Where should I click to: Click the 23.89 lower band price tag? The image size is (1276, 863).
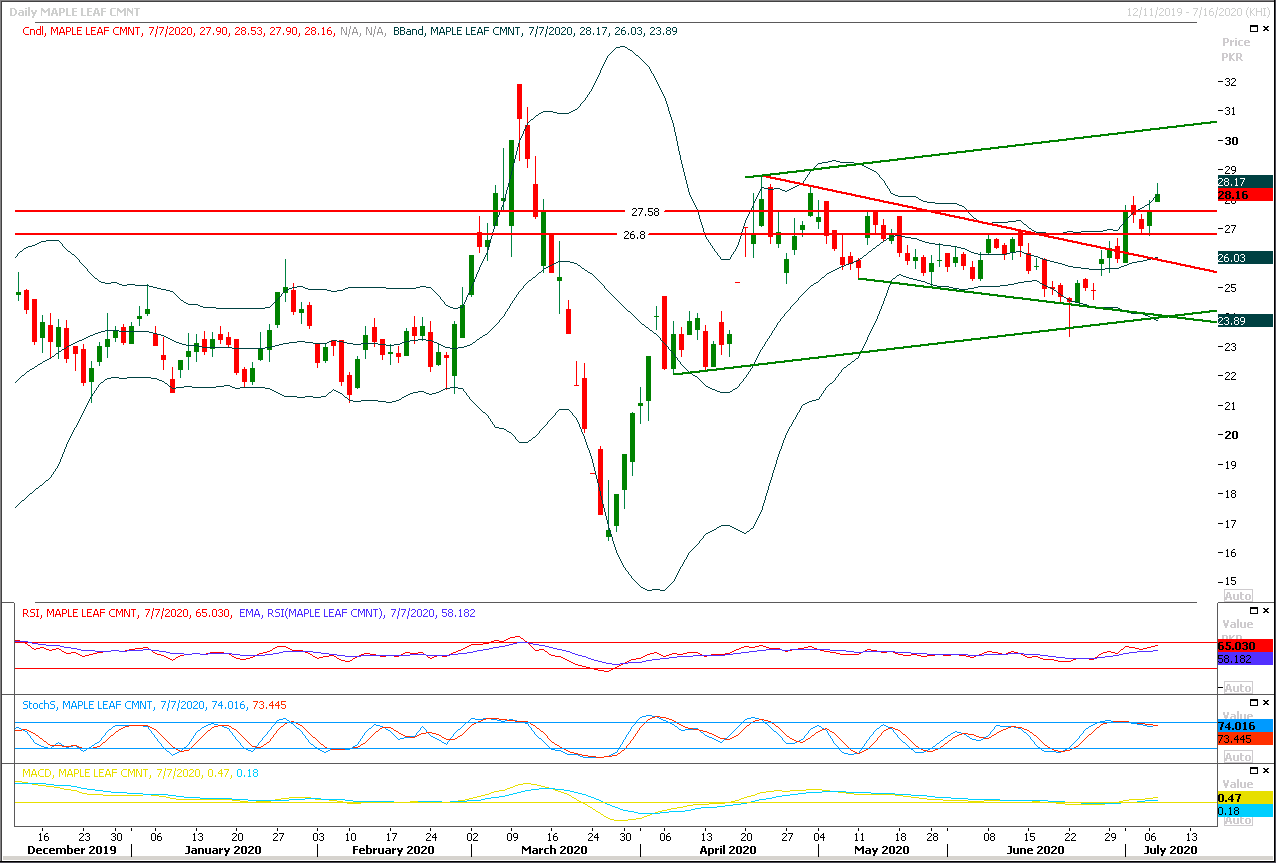click(x=1244, y=320)
